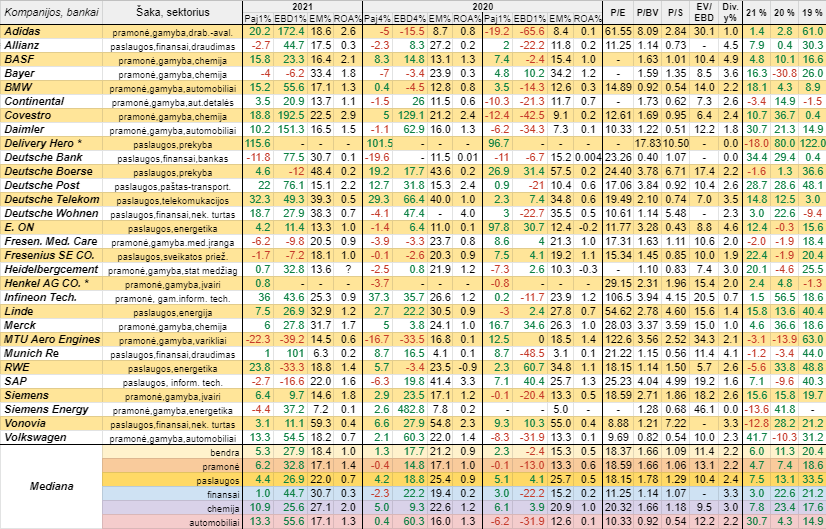The image size is (826, 529).
Task: Click Covestro 2021 EBD1% value 192.5
Action: [290, 115]
